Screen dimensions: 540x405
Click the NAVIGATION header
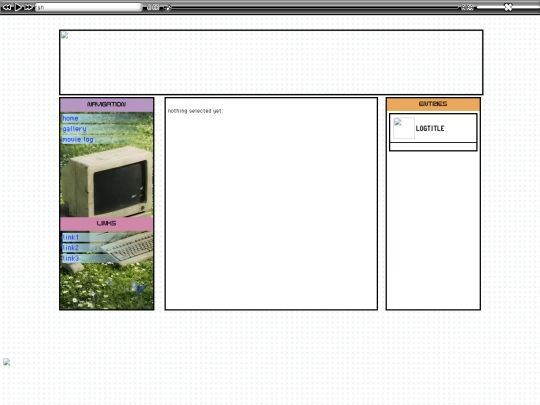106,104
